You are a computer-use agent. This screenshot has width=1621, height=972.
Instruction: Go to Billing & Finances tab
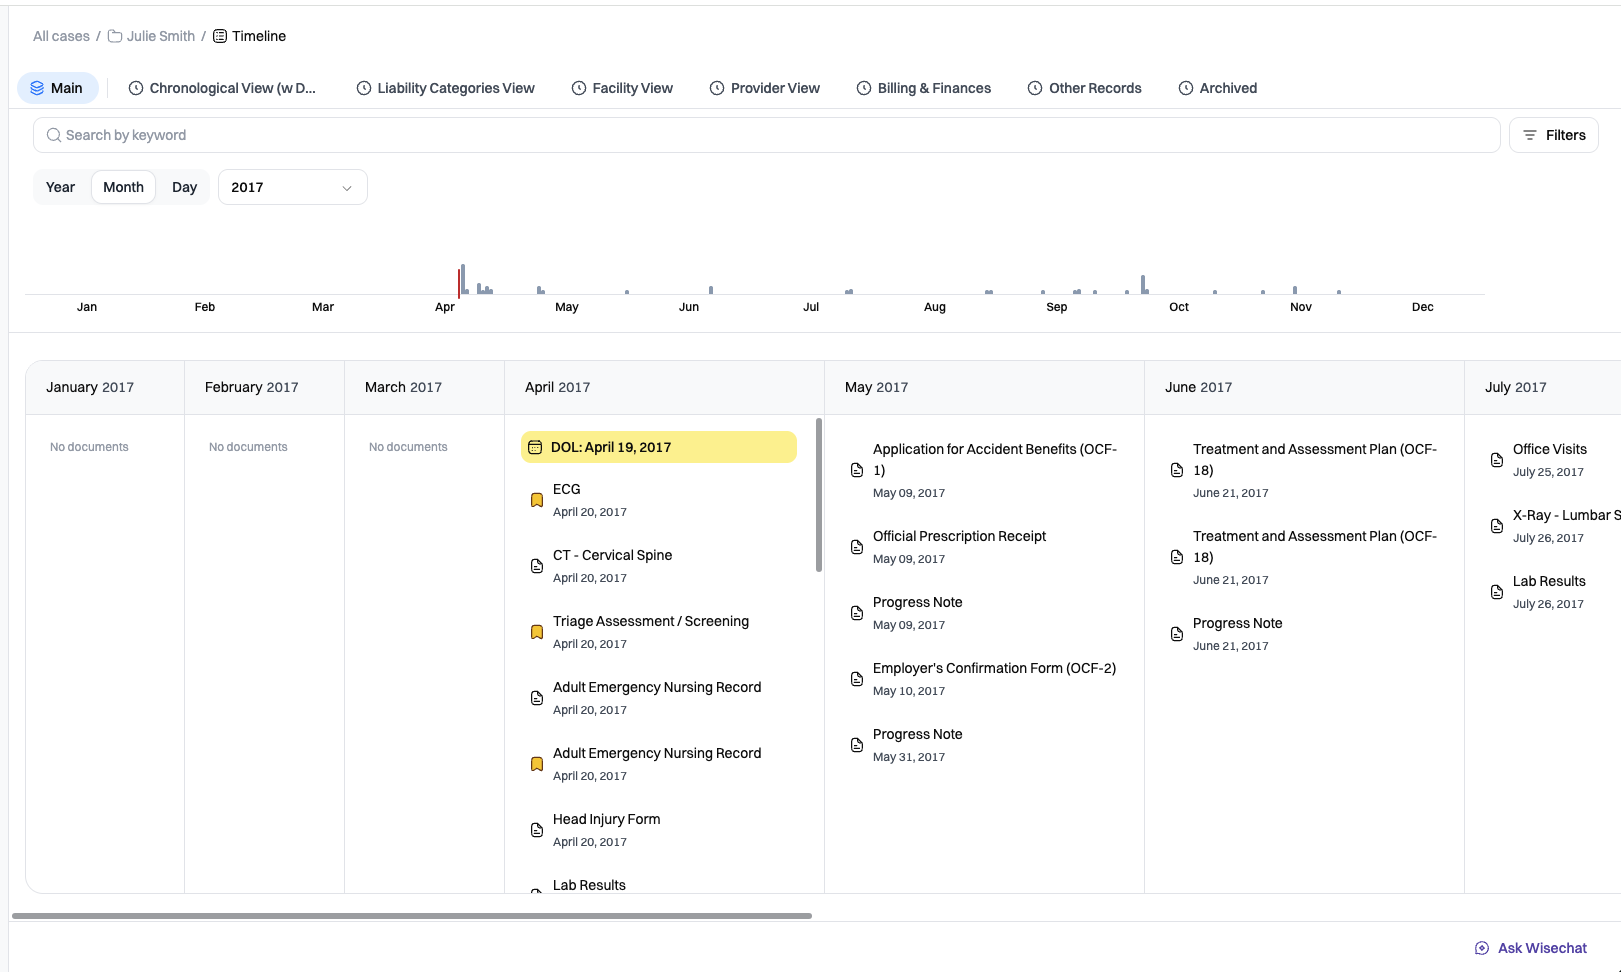pos(924,88)
